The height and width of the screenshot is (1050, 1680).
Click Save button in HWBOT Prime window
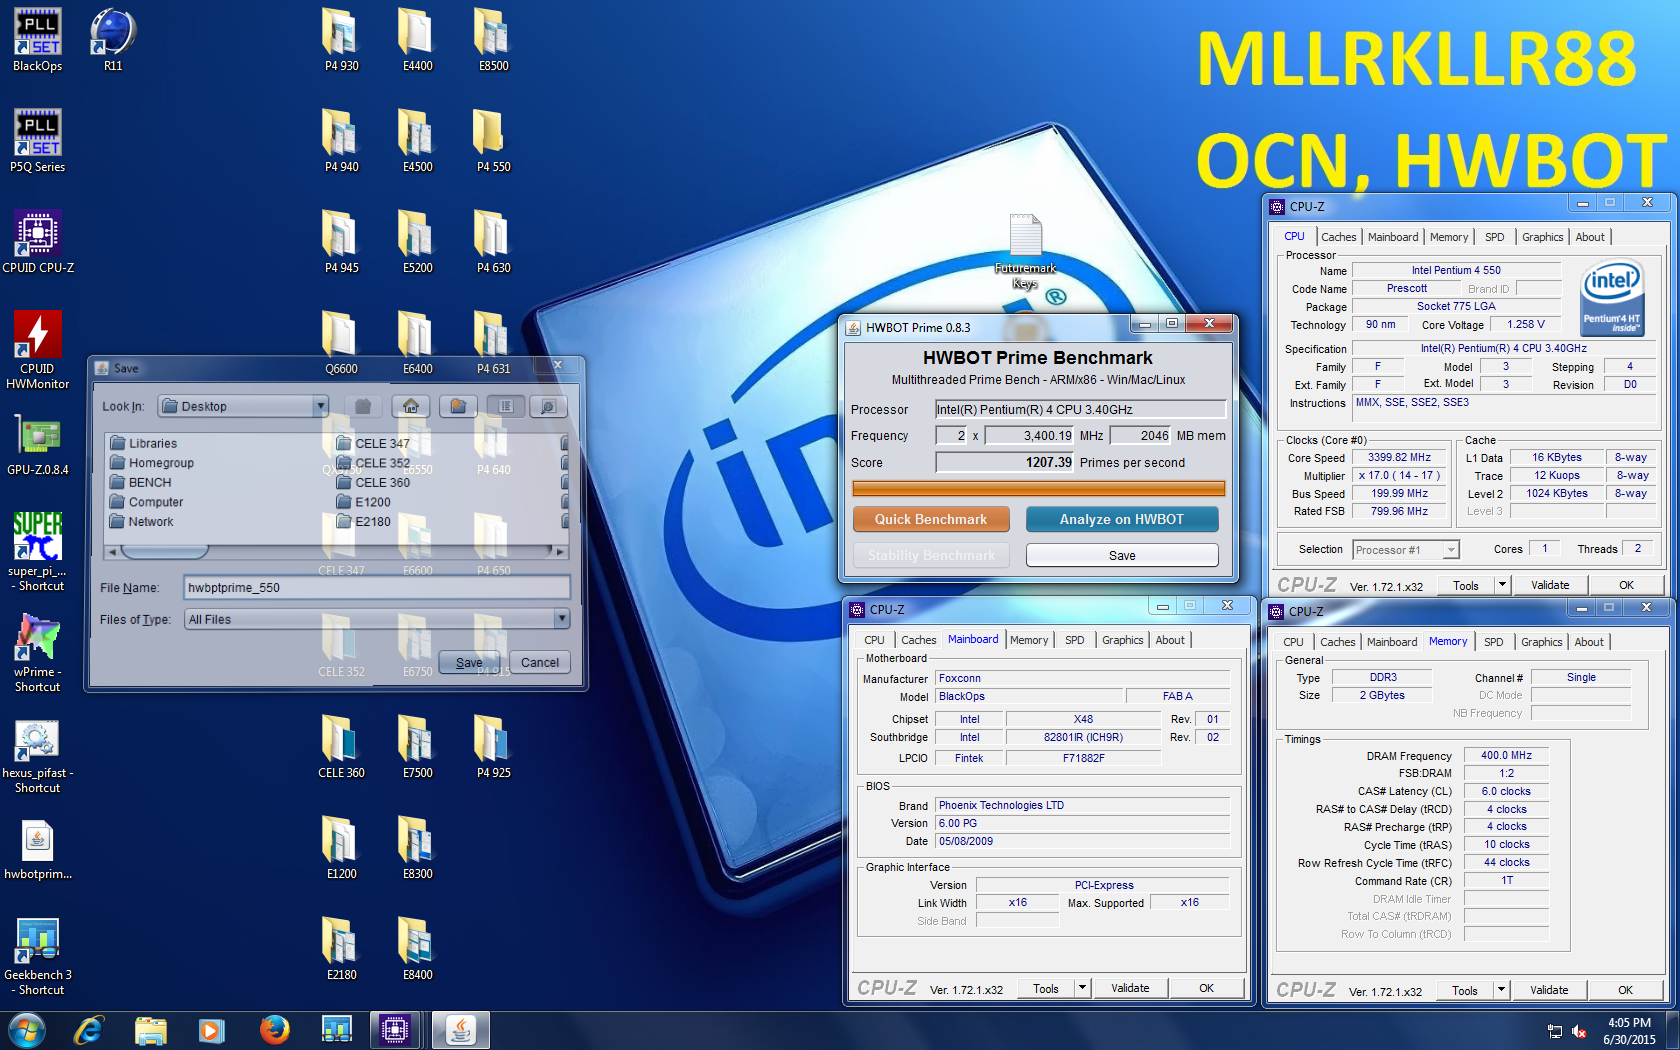1122,555
